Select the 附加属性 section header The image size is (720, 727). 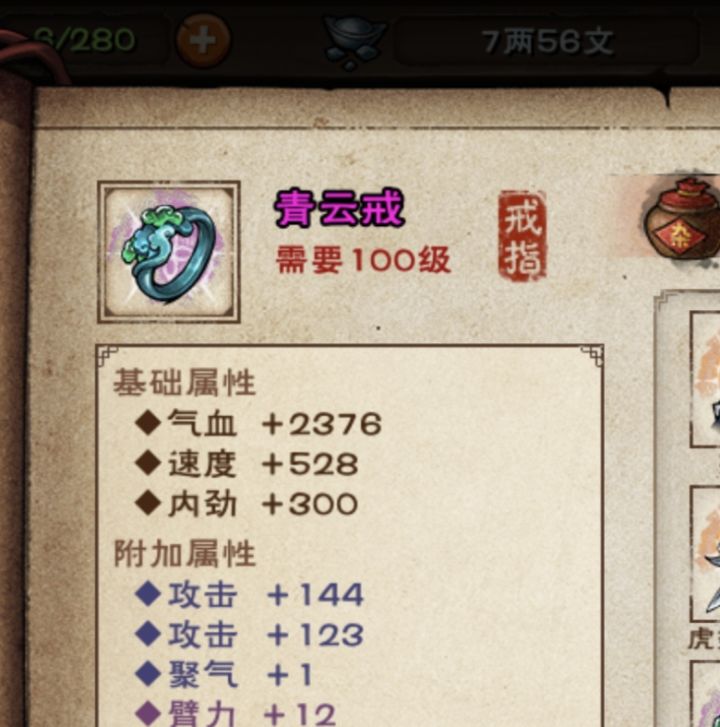point(185,553)
